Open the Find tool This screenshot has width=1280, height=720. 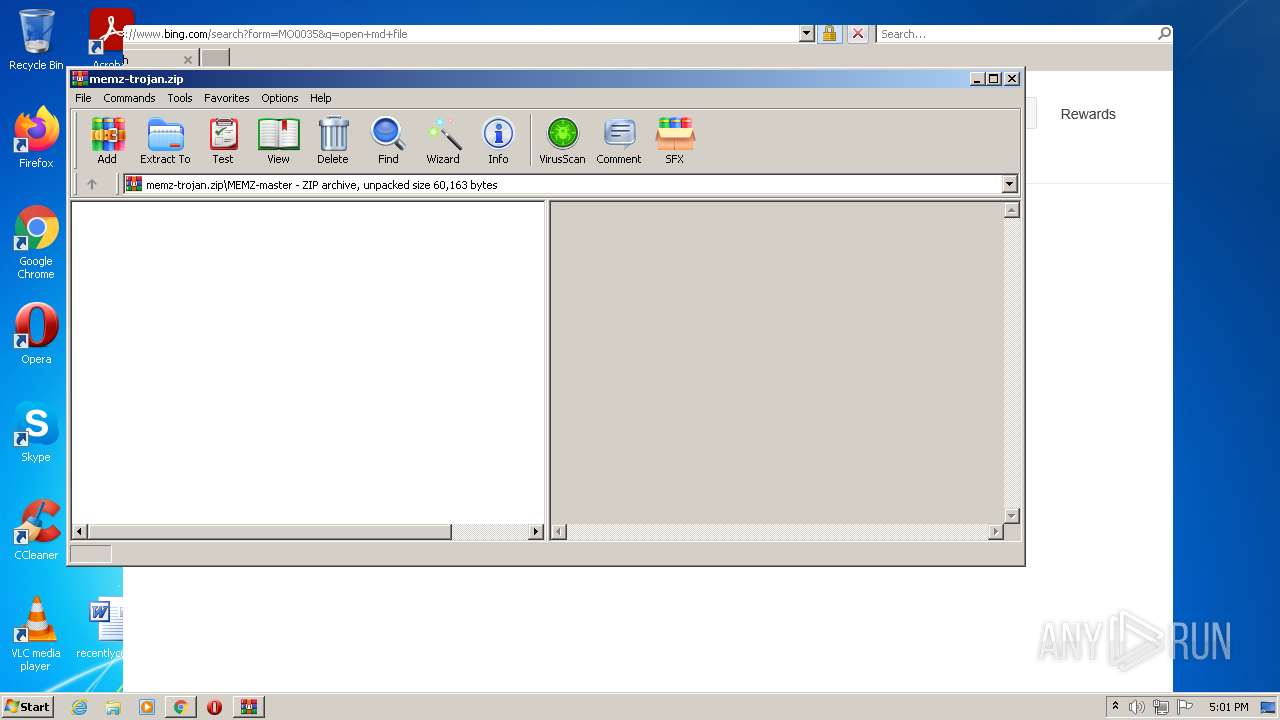click(388, 140)
